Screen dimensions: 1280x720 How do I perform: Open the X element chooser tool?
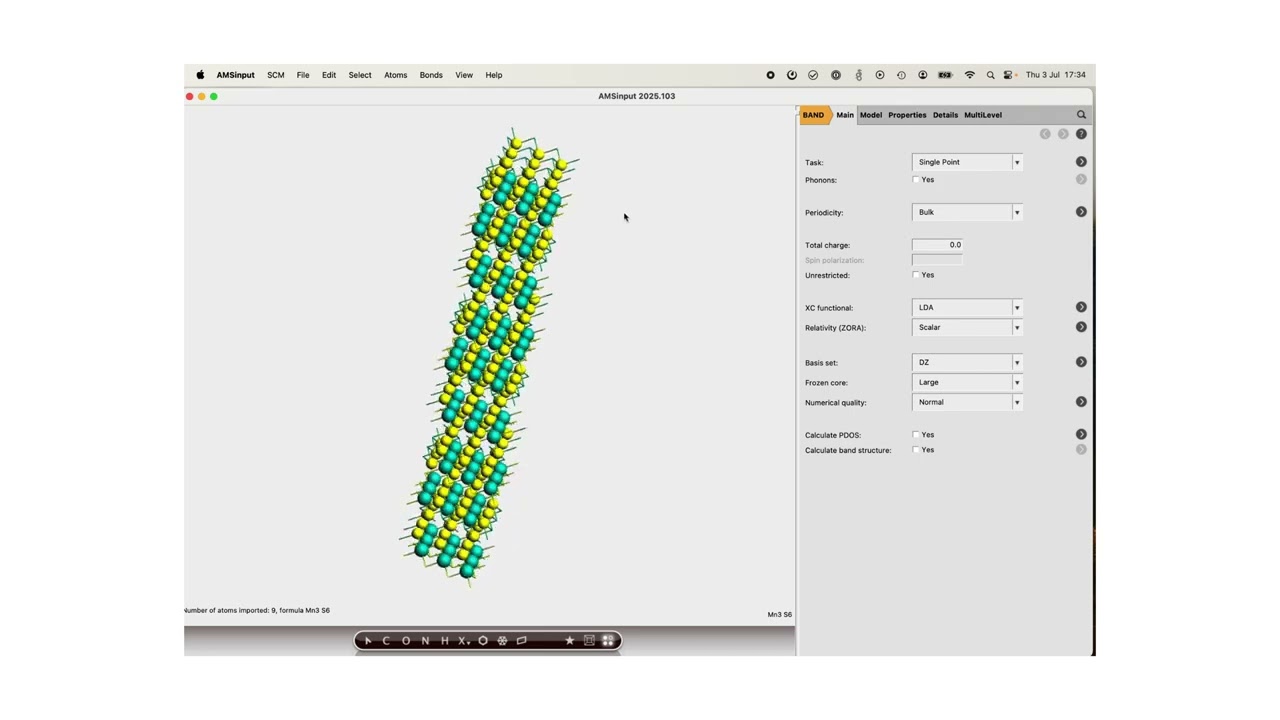coord(463,641)
